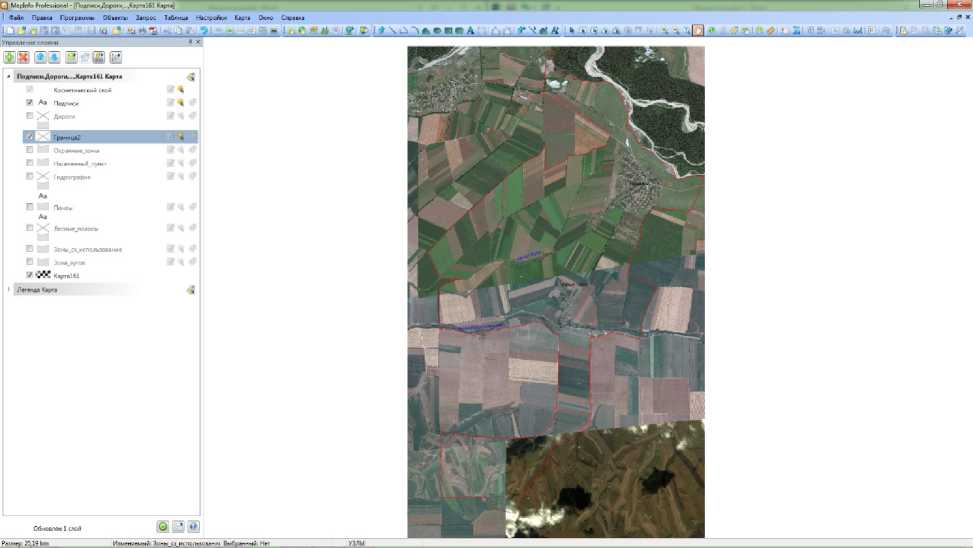Pin the layer control panel

point(191,42)
